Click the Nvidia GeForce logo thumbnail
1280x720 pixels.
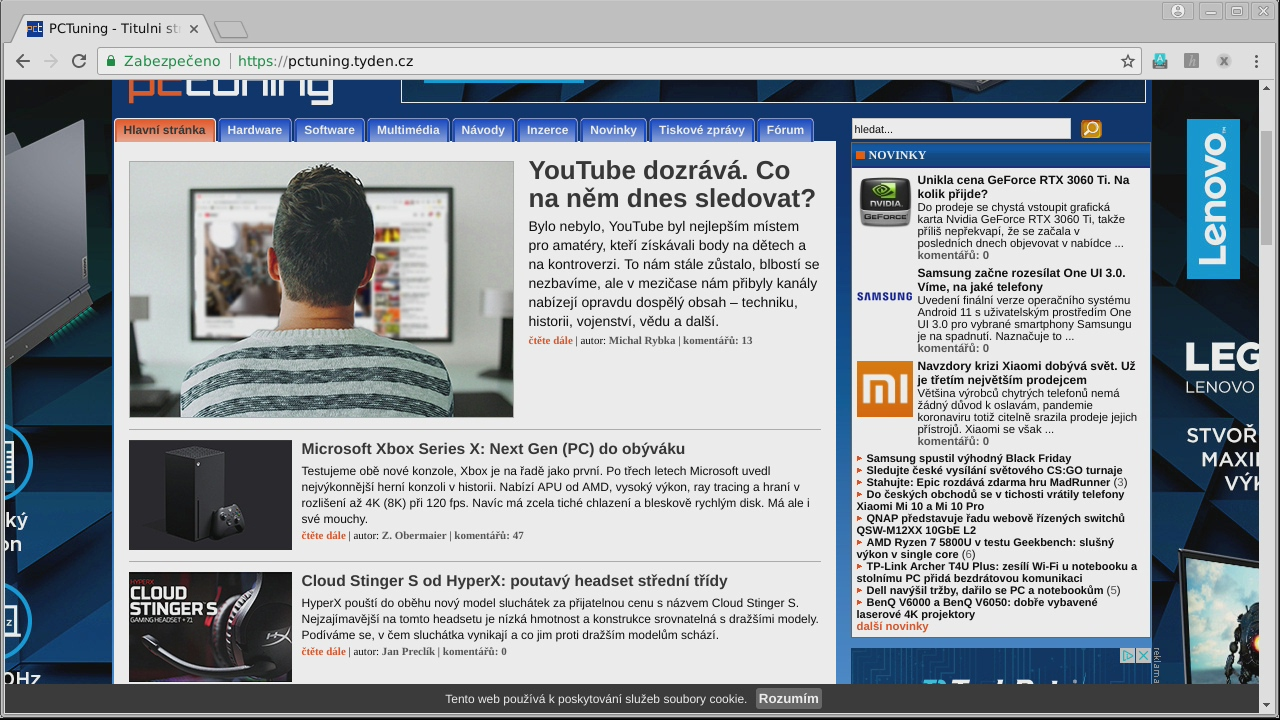pos(885,202)
